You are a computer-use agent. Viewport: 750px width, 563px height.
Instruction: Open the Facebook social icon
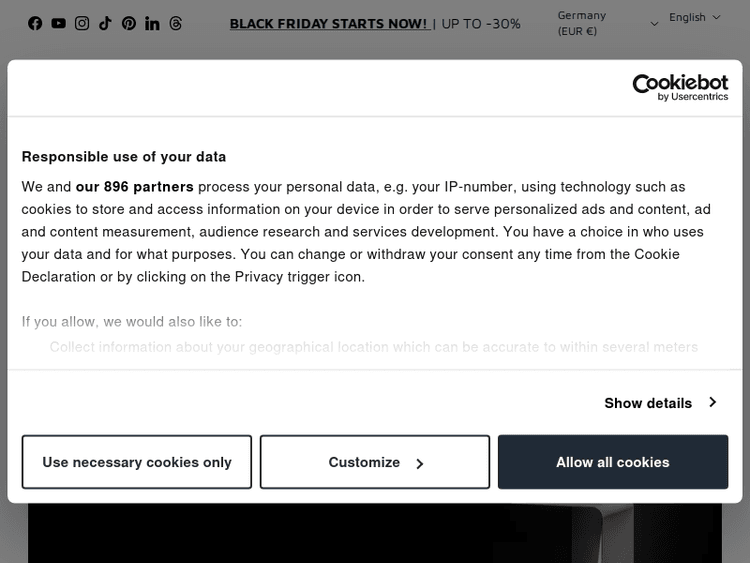[35, 23]
